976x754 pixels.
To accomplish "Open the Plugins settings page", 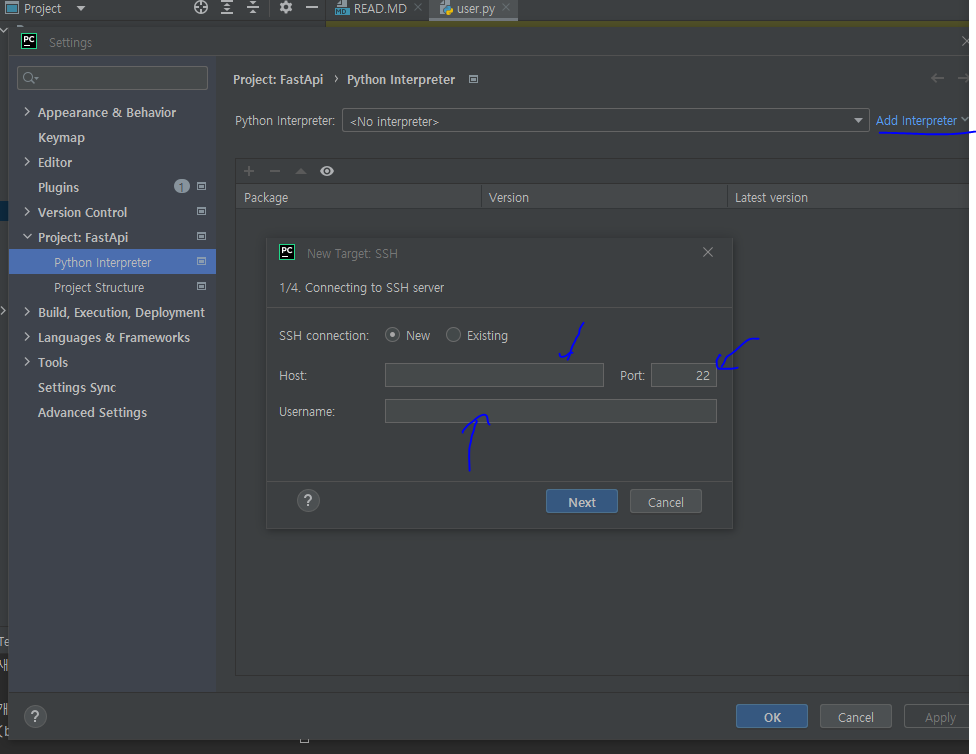I will (59, 187).
